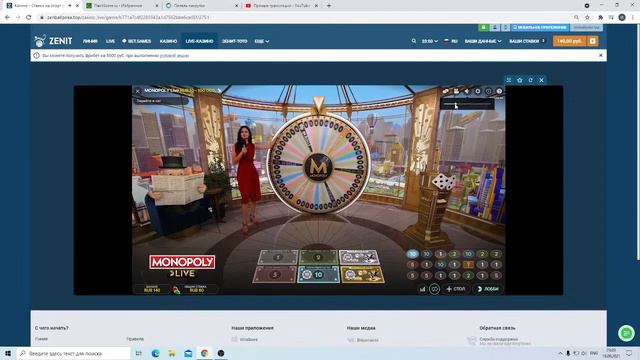Toggle game fullscreen icon above frame
The width and height of the screenshot is (640, 360).
(509, 80)
